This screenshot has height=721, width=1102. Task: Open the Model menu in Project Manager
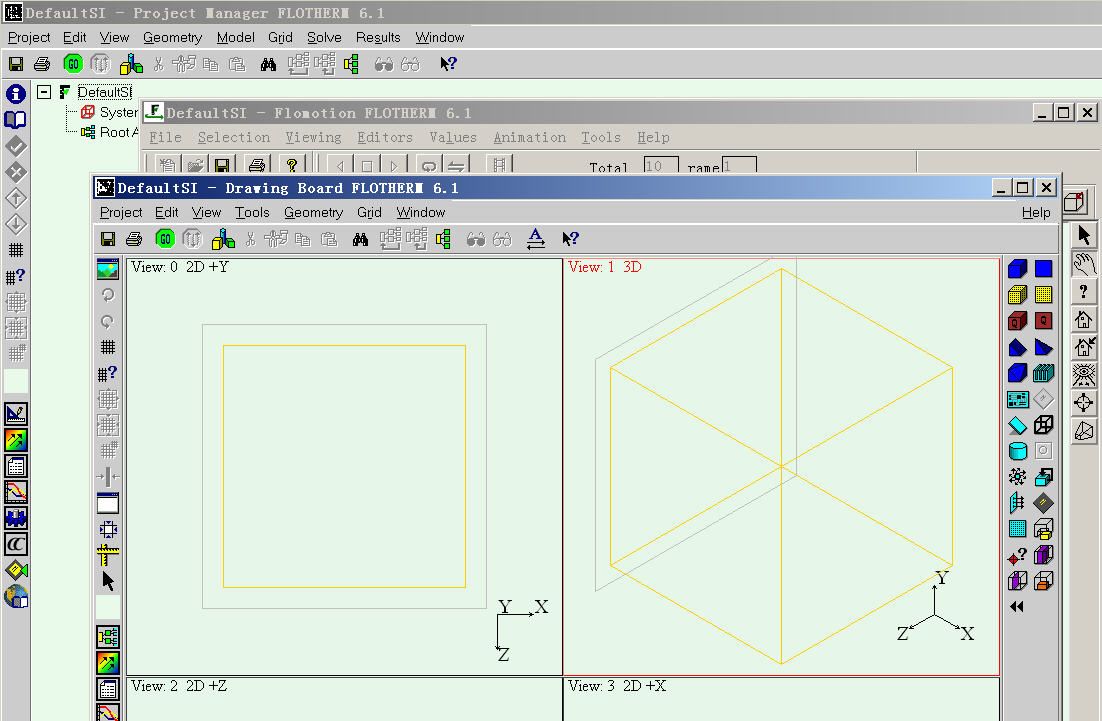point(235,37)
